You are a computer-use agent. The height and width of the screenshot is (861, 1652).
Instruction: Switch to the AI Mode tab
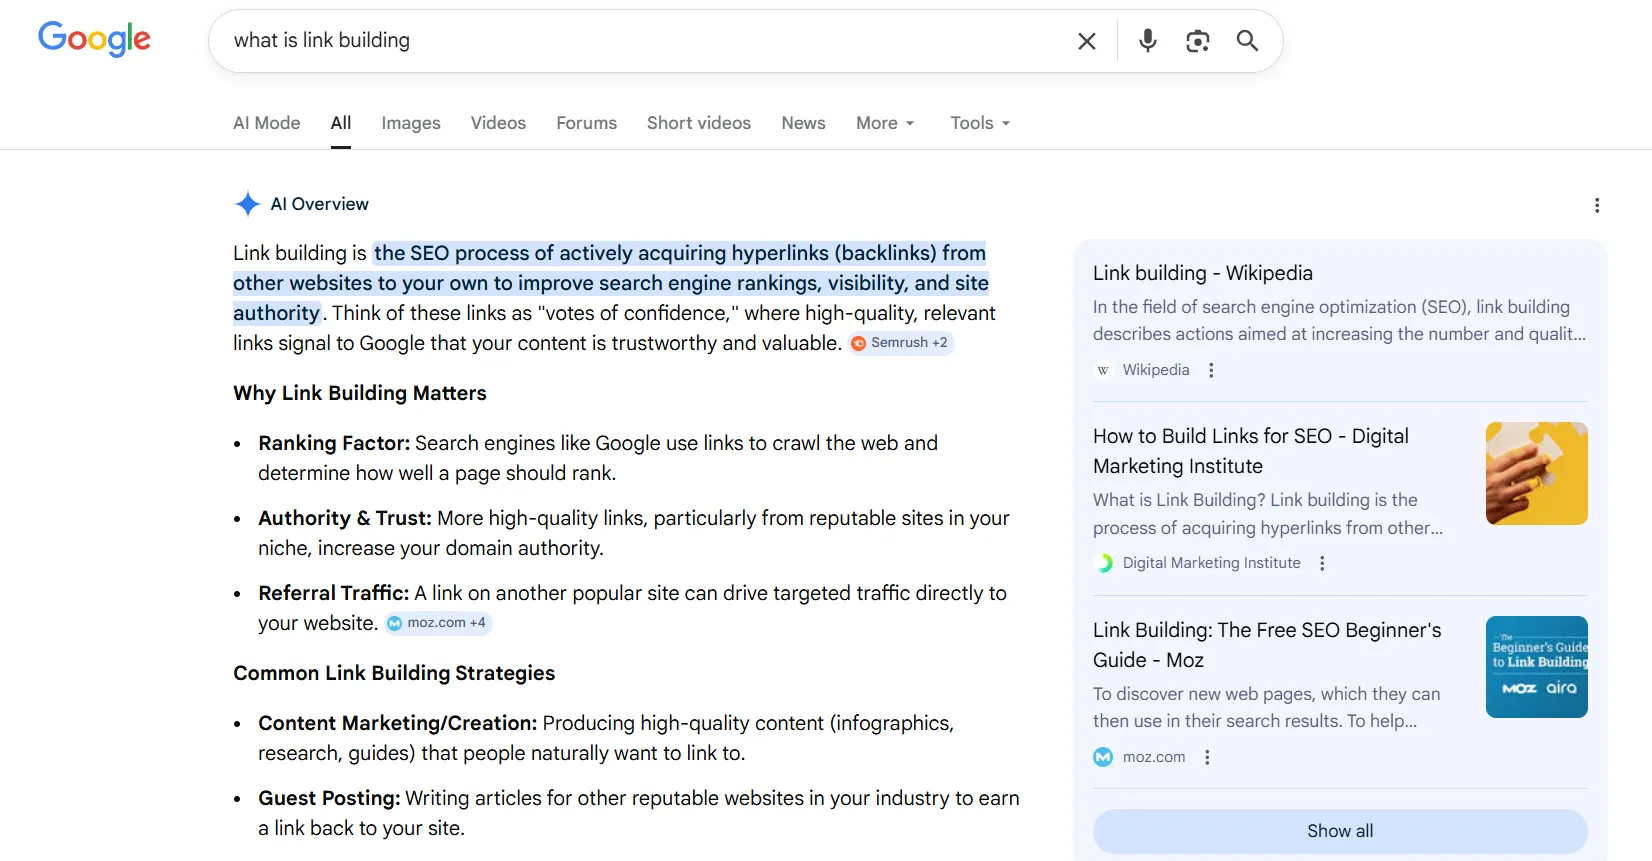point(266,123)
